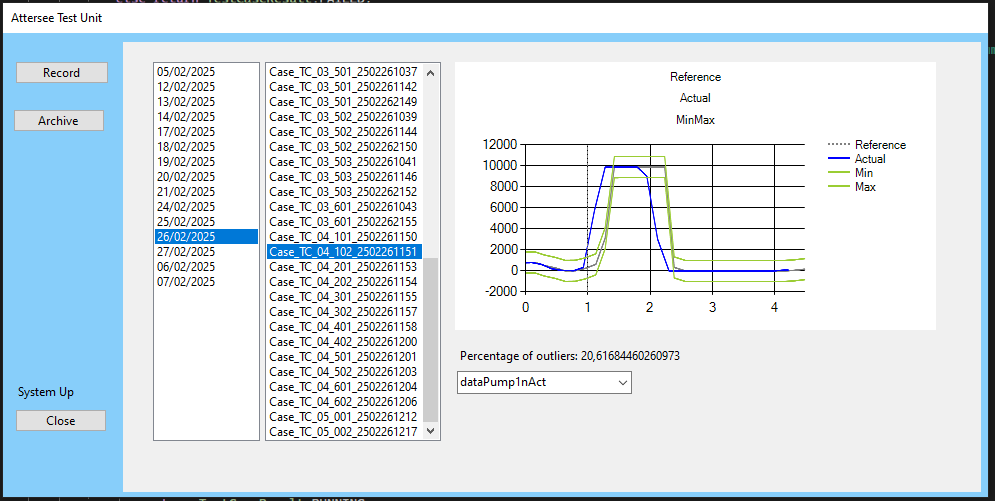This screenshot has height=501, width=995.
Task: Select Case_TC_04_502_2502261203
Action: pyautogui.click(x=345, y=372)
